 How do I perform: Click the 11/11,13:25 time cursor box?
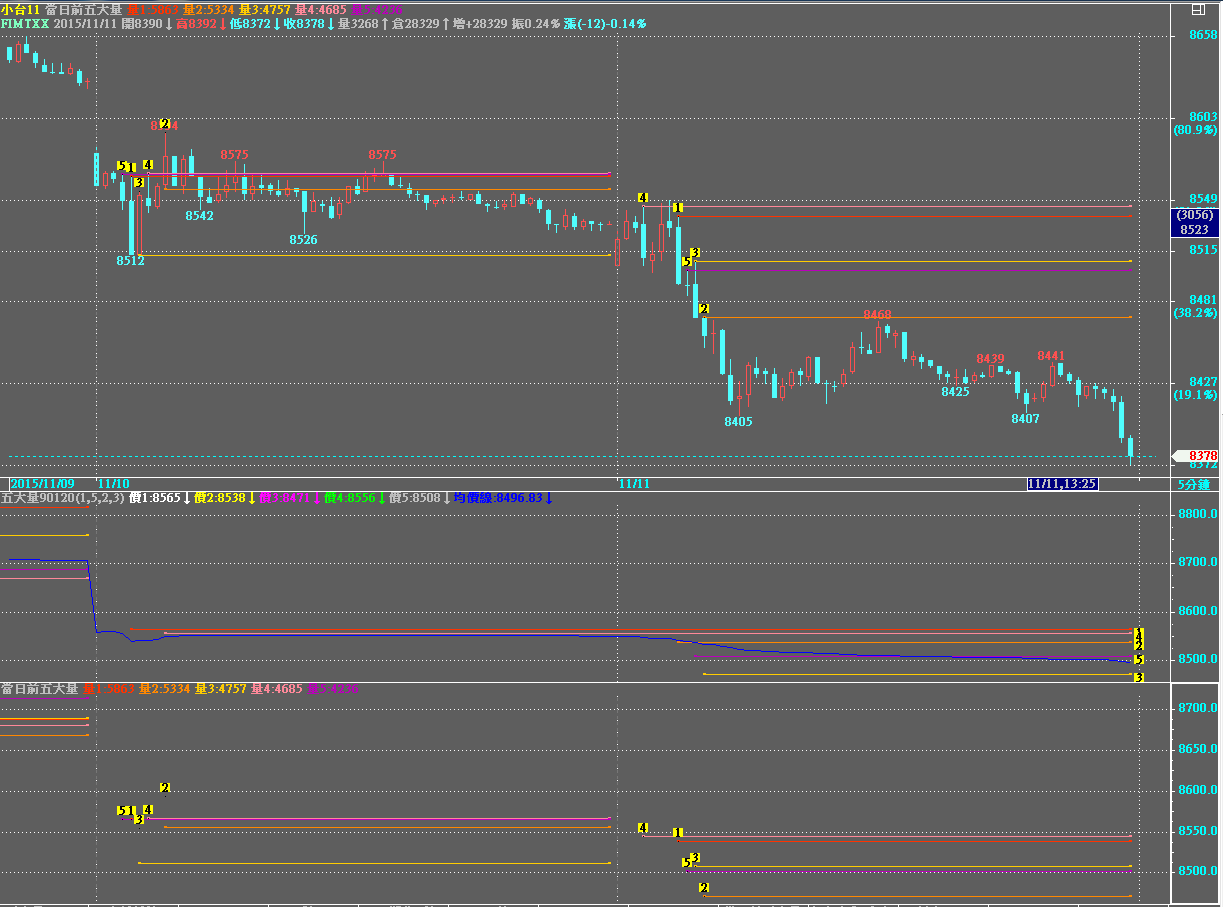(1062, 484)
